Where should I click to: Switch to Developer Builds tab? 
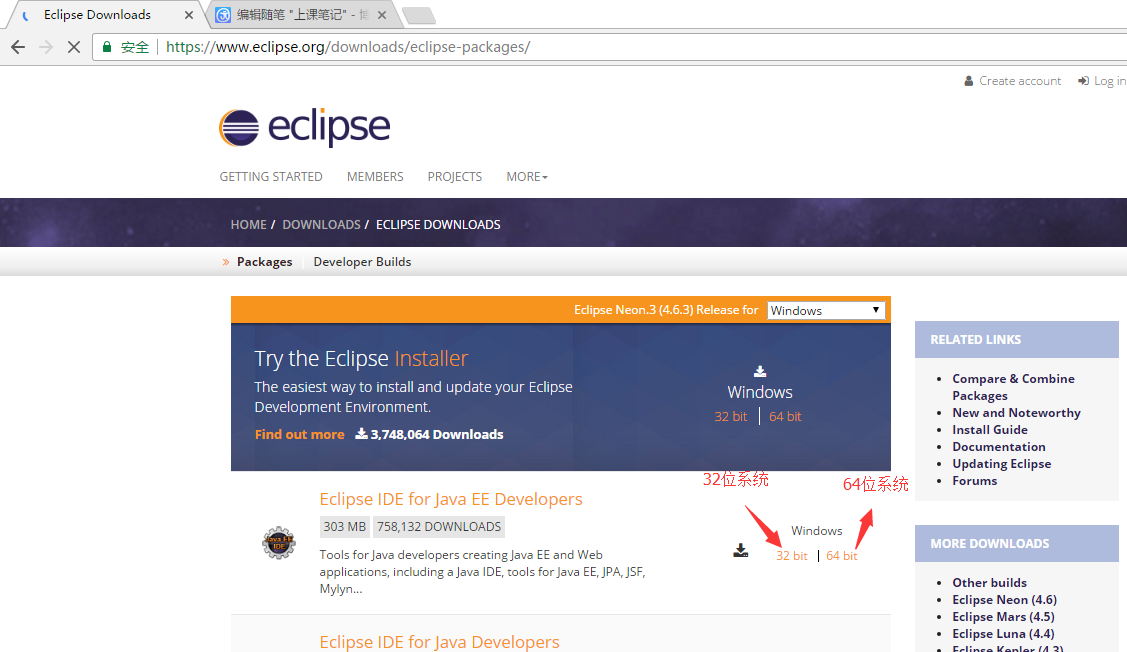click(362, 262)
